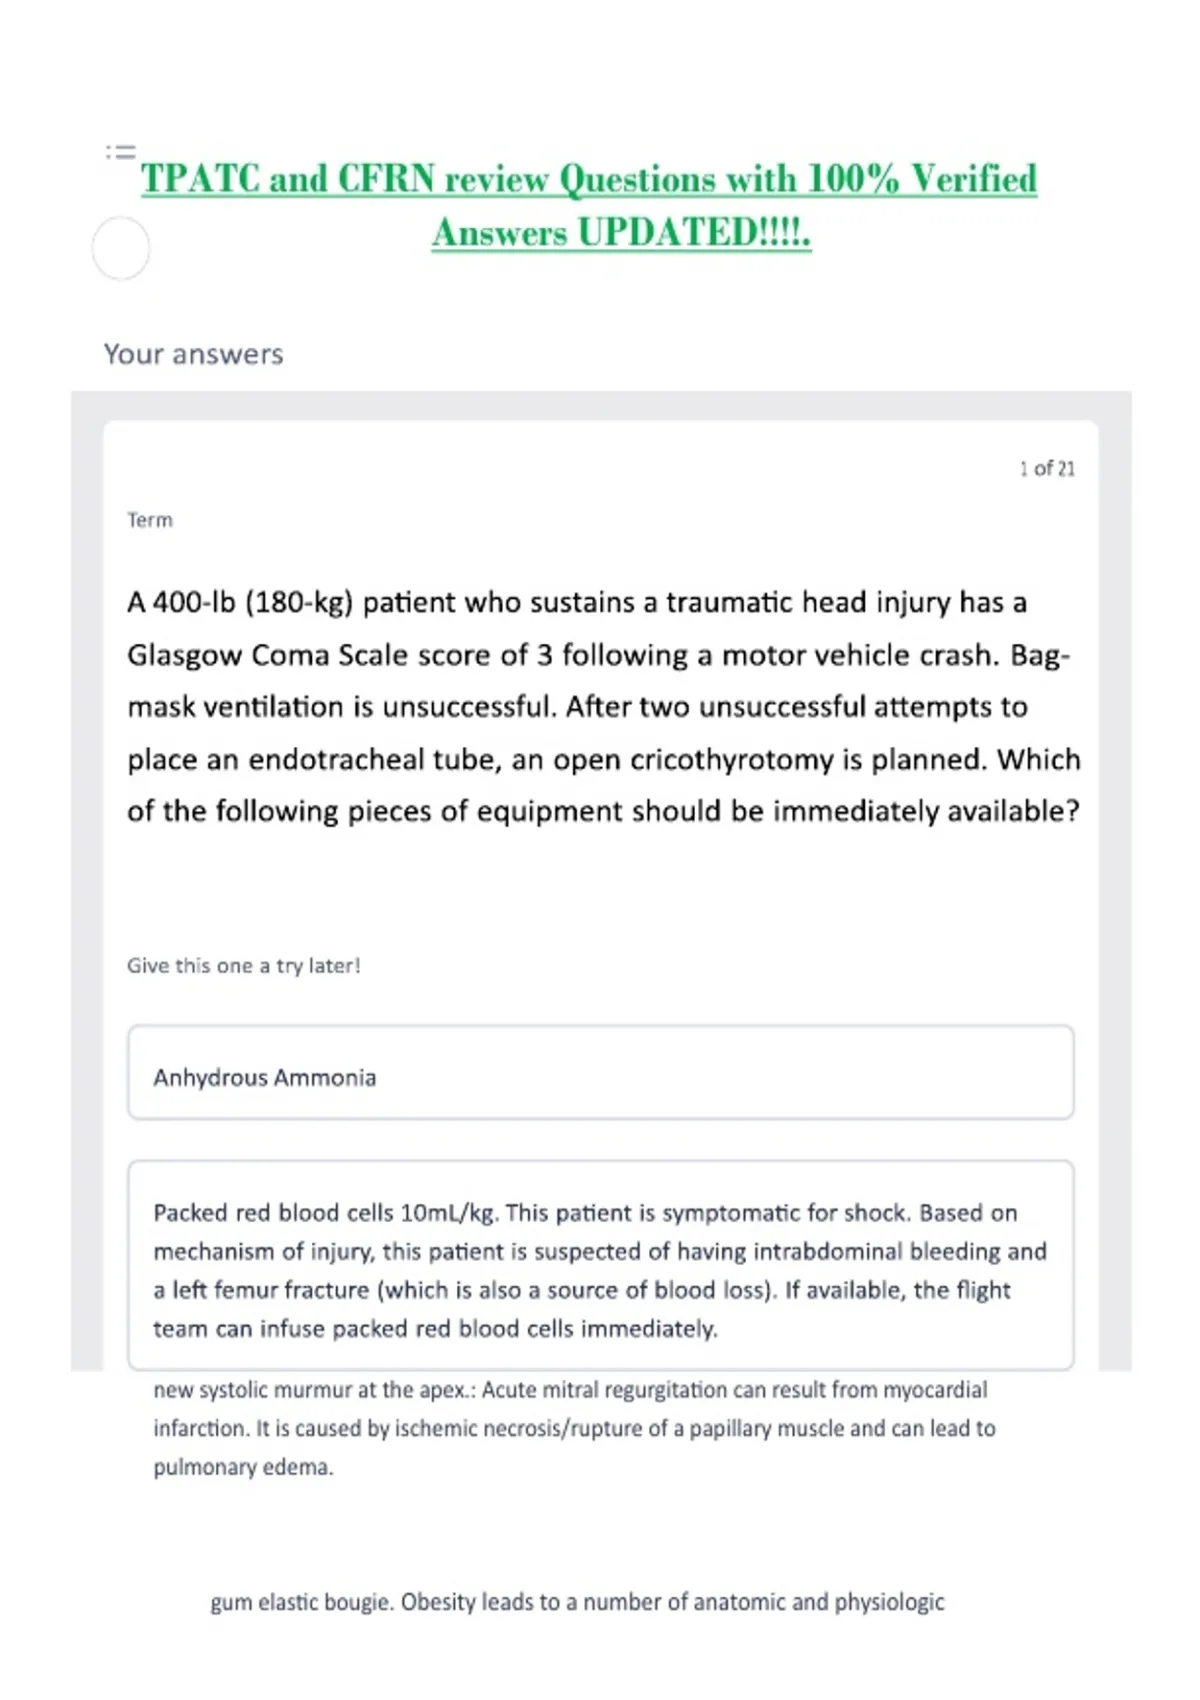
Task: Click the 'pulmonary edema.' line
Action: coord(243,1468)
